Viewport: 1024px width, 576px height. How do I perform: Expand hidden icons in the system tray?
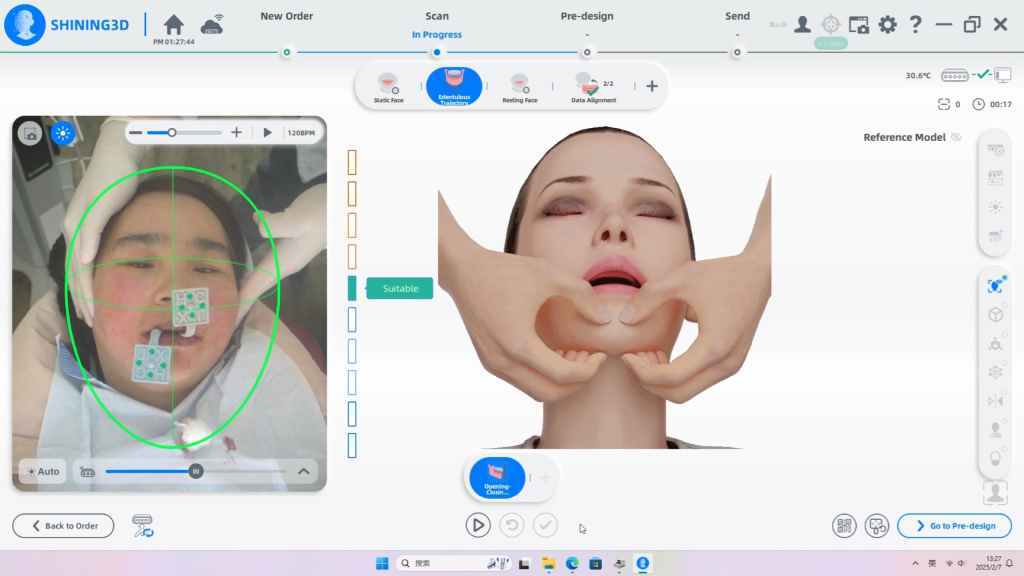tap(917, 563)
